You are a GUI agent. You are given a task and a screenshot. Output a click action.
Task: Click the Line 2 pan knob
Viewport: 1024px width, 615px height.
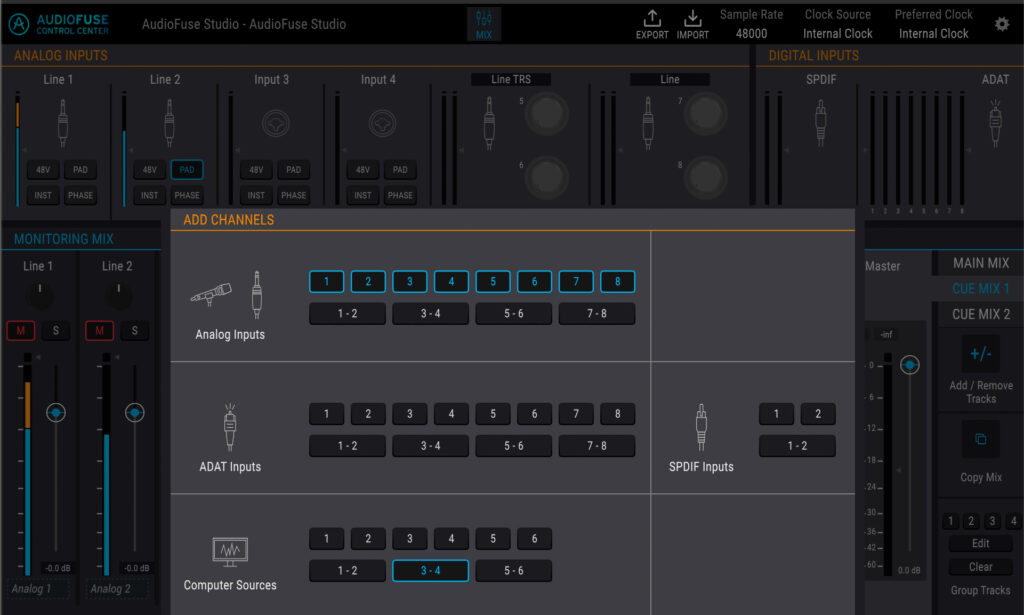[118, 296]
